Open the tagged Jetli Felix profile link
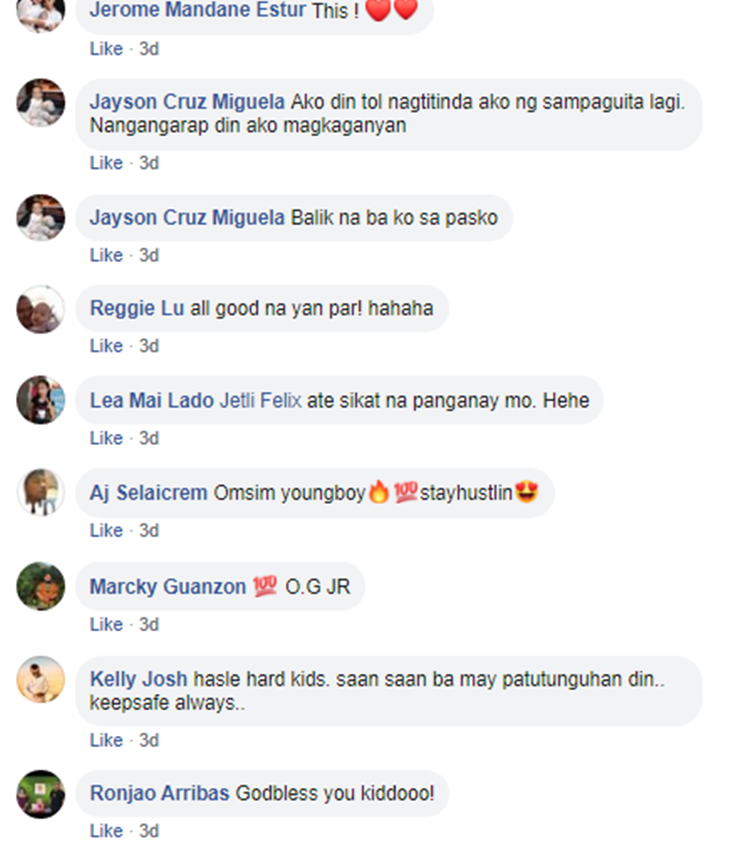750x856 pixels. pyautogui.click(x=260, y=401)
